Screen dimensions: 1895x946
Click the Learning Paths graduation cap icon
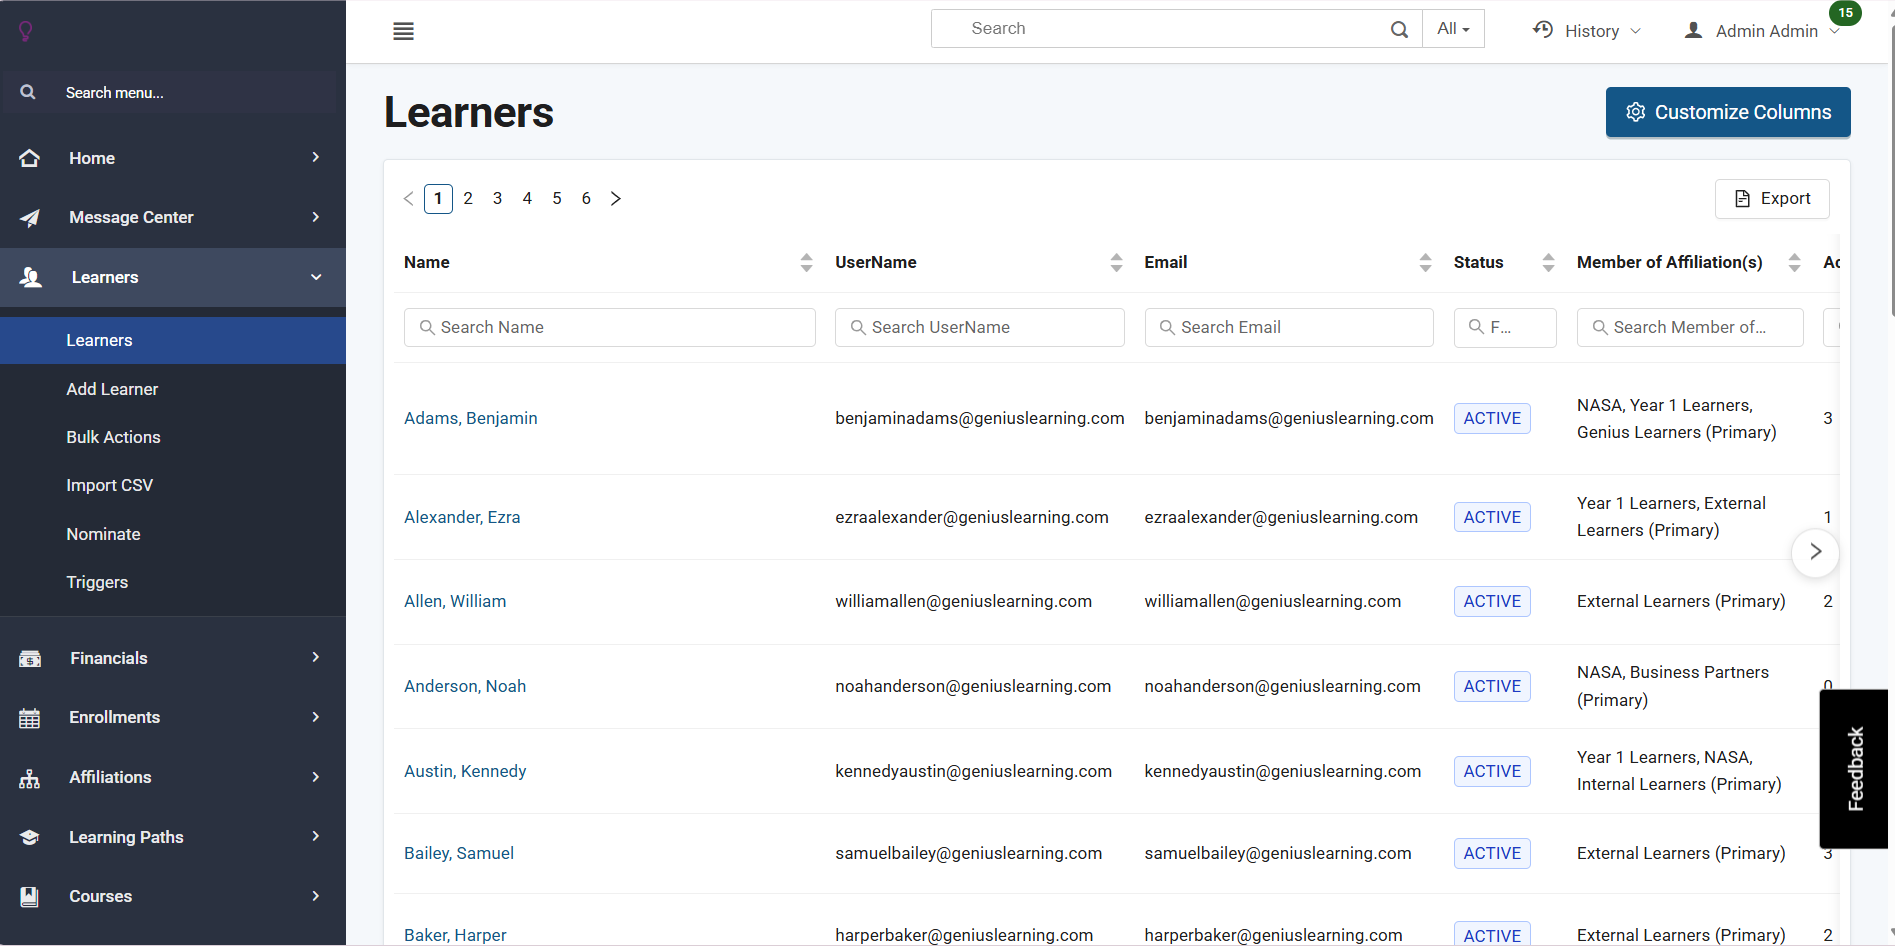pos(30,837)
